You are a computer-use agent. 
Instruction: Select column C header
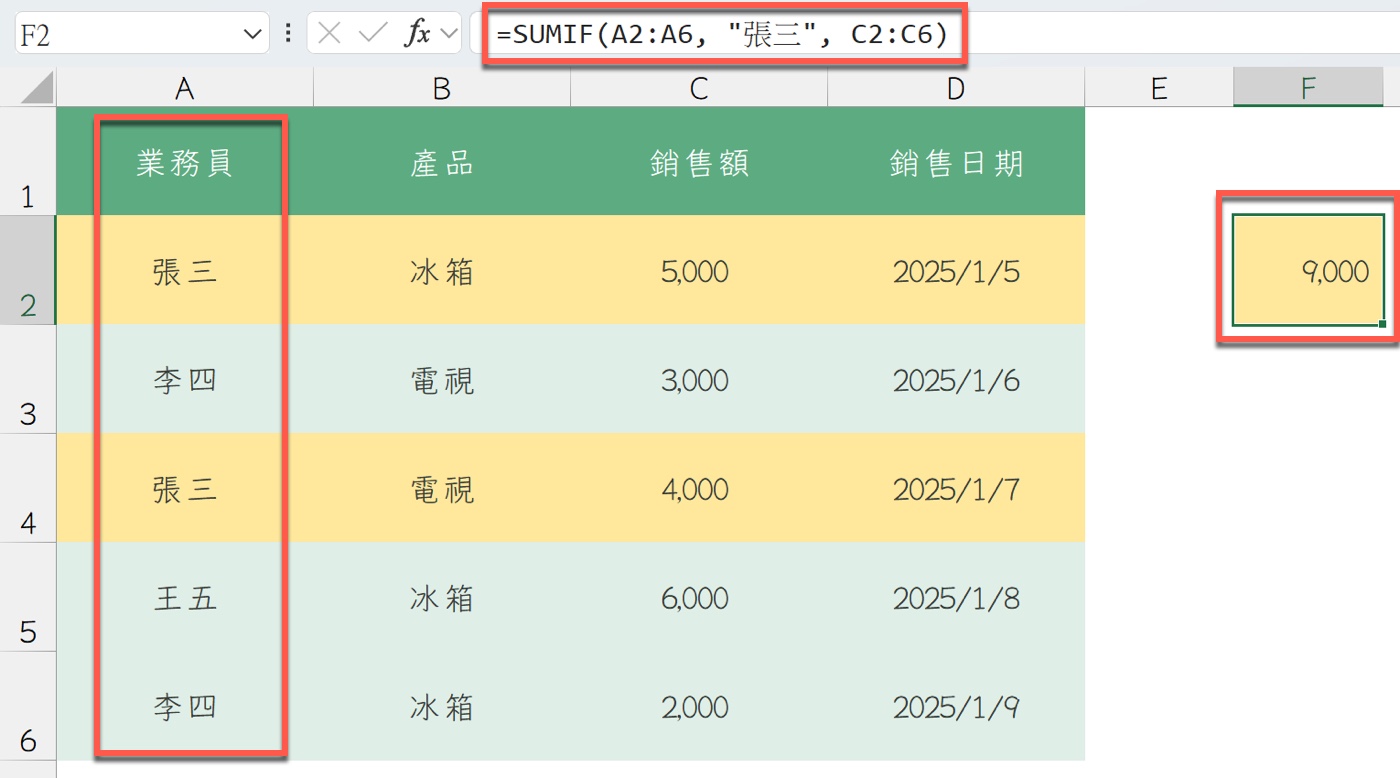698,89
